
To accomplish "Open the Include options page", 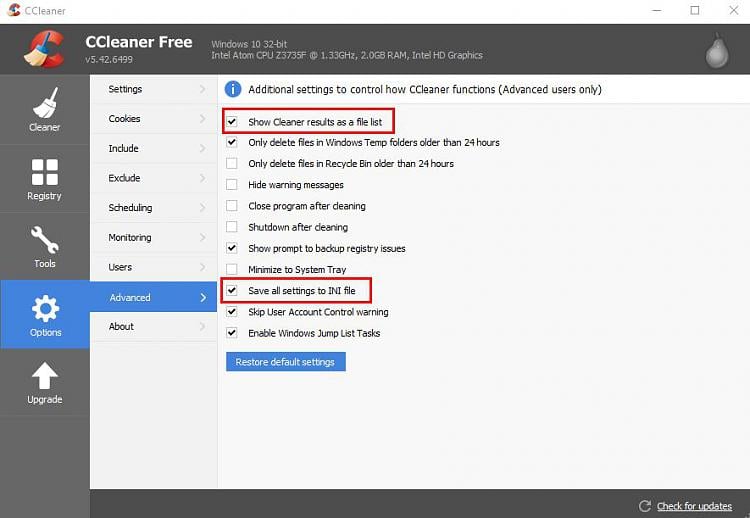I will pos(154,148).
